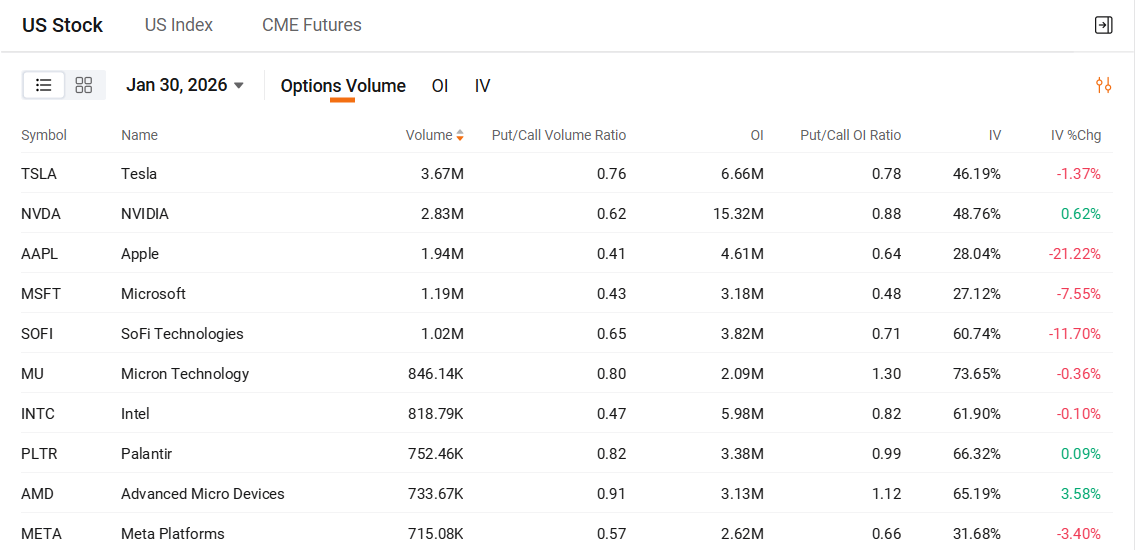Click Palantir's 752.46K volume value
1135x550 pixels.
coord(436,454)
